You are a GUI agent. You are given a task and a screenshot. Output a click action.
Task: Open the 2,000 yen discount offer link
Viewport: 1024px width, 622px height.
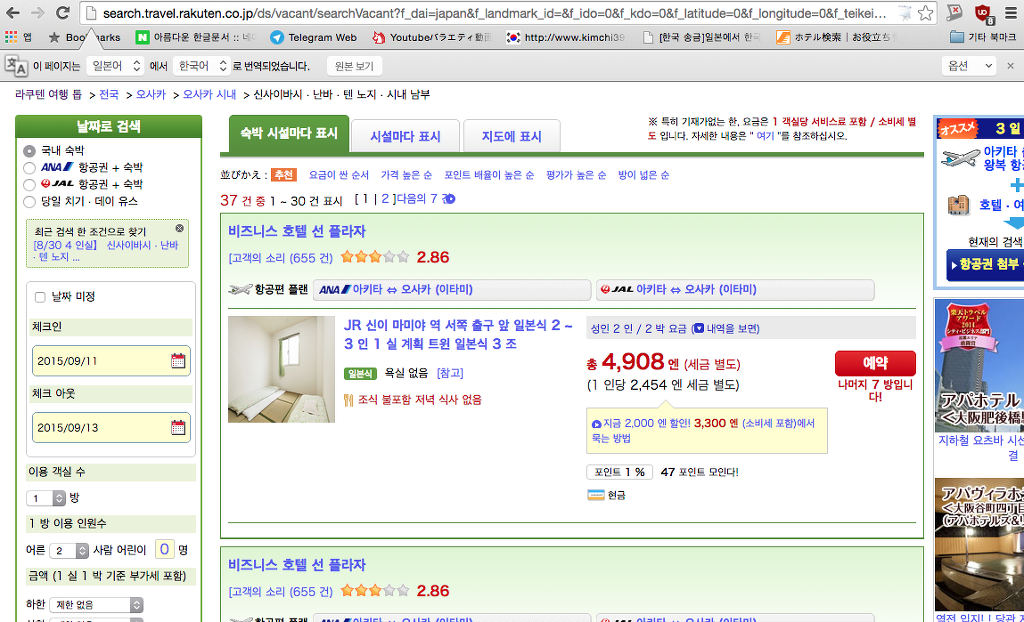tap(703, 431)
